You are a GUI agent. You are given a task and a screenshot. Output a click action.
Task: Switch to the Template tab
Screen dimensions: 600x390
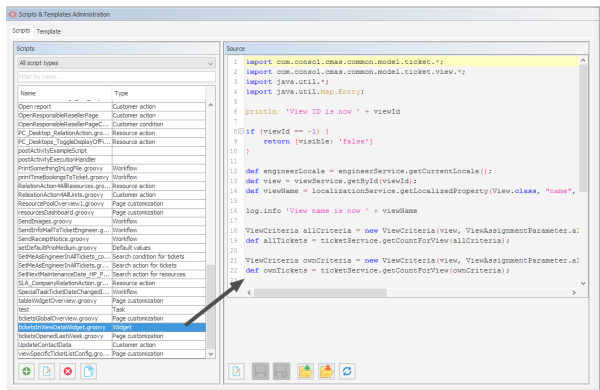[x=49, y=31]
